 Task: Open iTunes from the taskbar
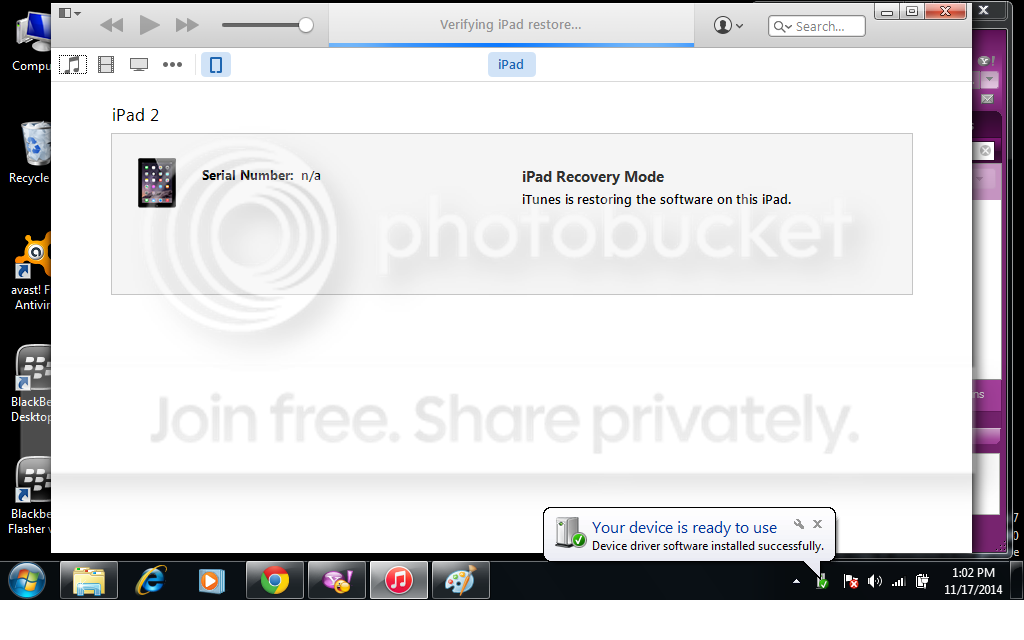point(398,580)
